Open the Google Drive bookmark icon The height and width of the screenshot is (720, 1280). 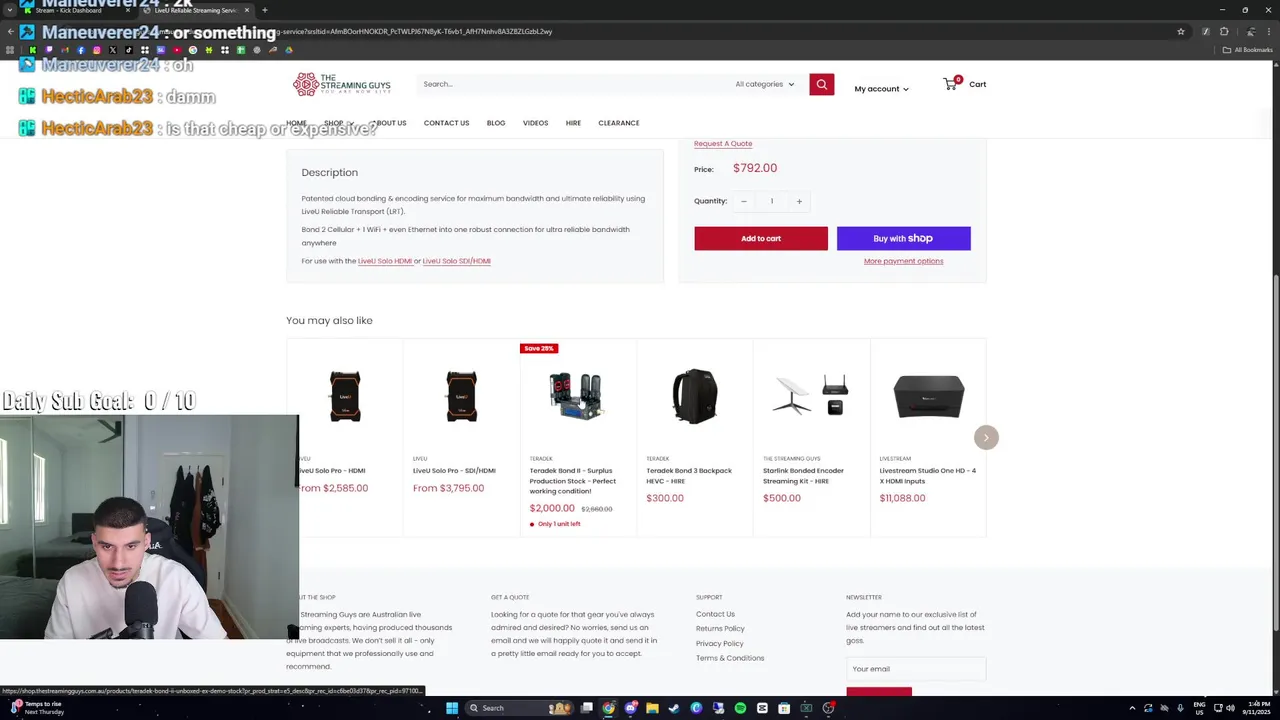pyautogui.click(x=289, y=50)
